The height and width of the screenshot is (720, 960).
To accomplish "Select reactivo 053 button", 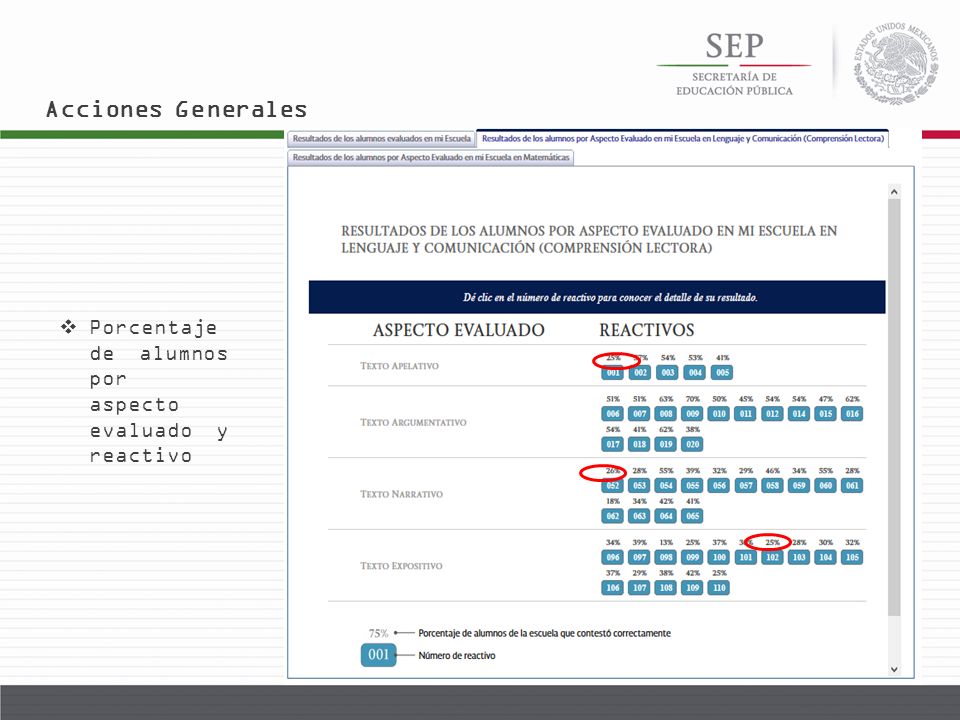I will pos(639,486).
